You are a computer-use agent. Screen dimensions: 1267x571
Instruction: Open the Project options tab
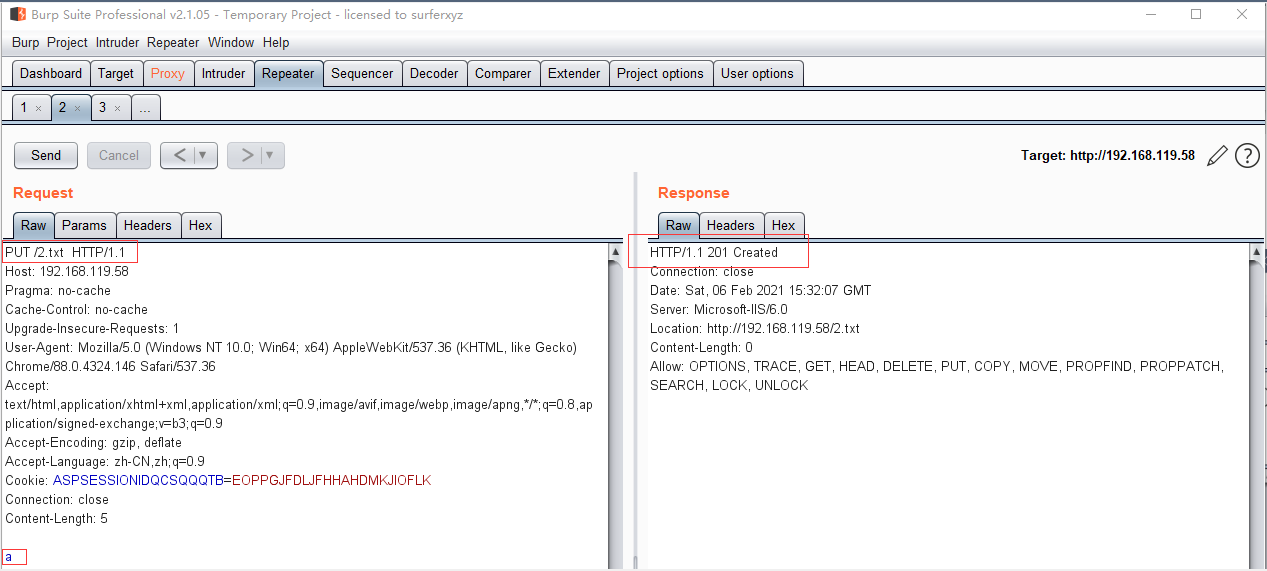pyautogui.click(x=660, y=73)
